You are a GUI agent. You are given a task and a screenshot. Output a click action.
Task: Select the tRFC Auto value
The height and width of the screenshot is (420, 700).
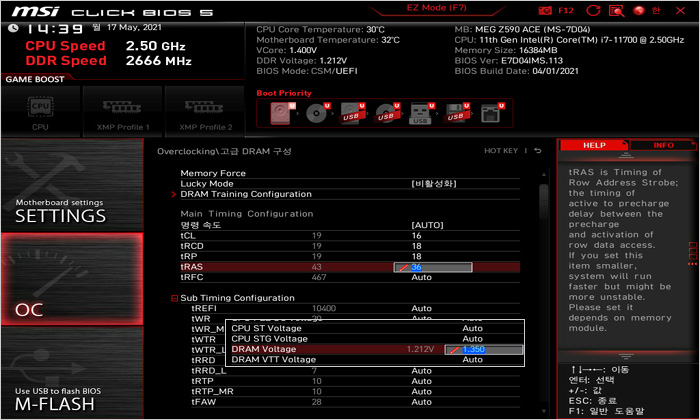coord(421,277)
